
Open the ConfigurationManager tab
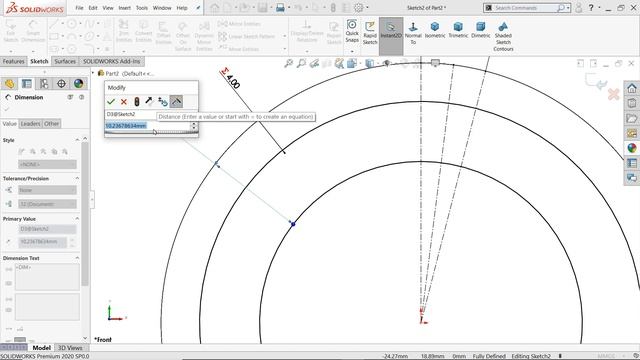pos(44,84)
